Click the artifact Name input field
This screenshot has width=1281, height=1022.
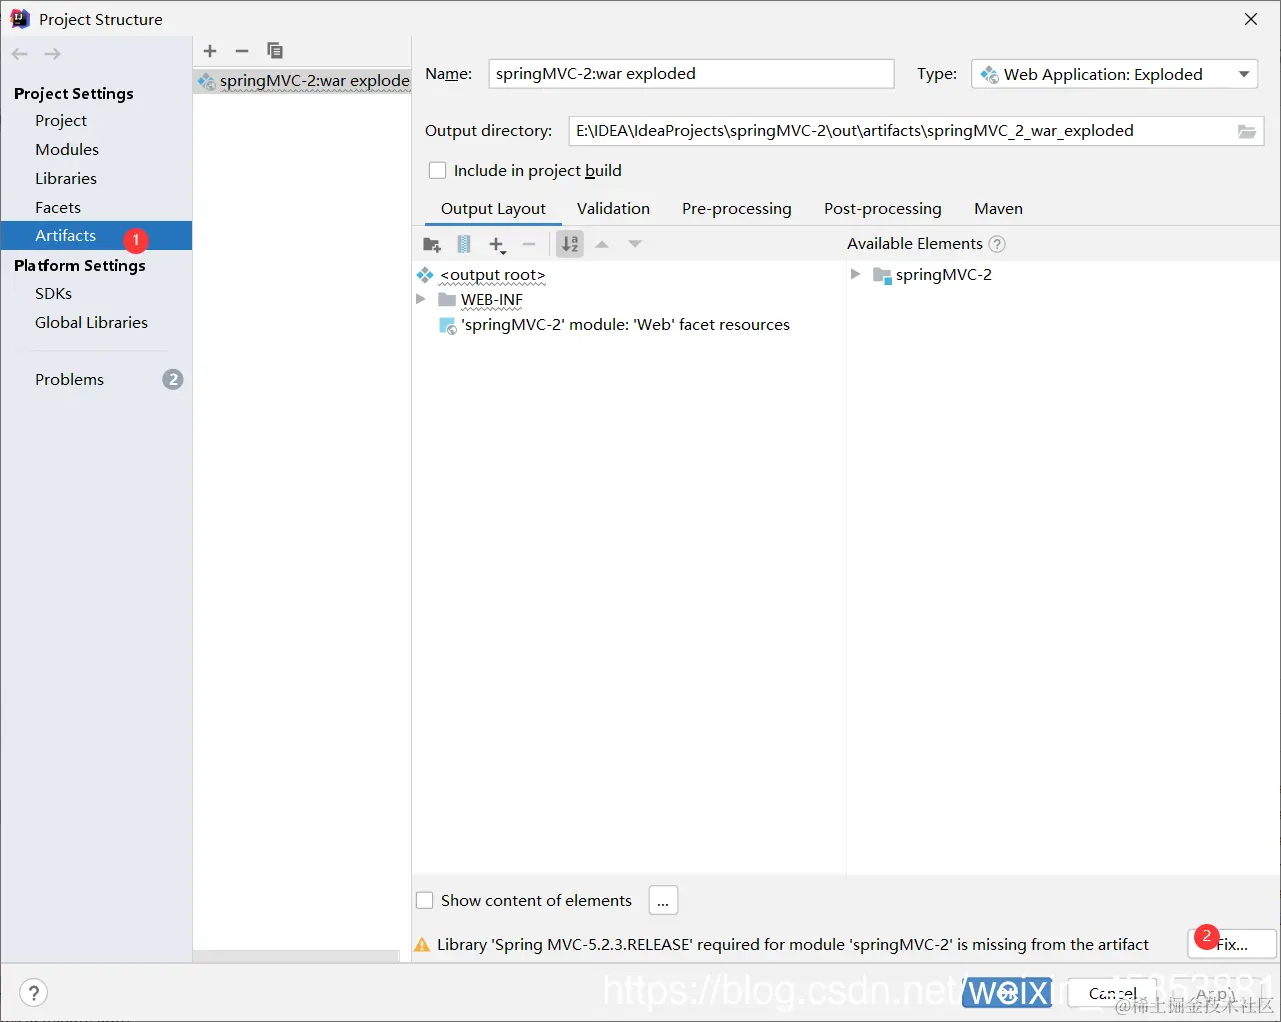coord(691,74)
